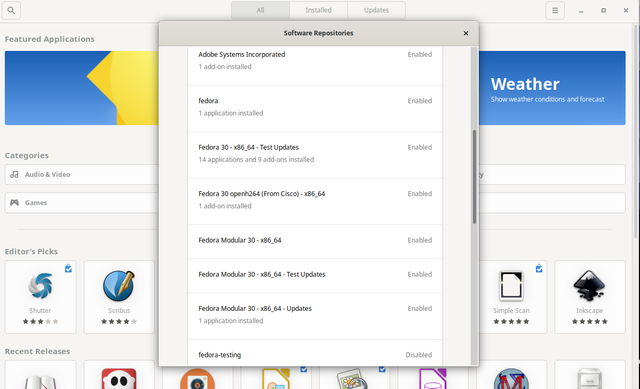This screenshot has width=640, height=389.
Task: Open the hamburger menu in the header bar
Action: tap(555, 10)
